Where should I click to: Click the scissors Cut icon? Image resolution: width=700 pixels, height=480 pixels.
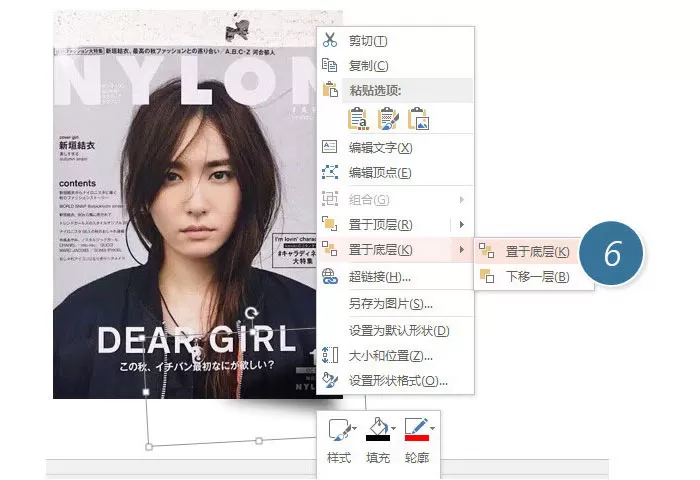[330, 40]
